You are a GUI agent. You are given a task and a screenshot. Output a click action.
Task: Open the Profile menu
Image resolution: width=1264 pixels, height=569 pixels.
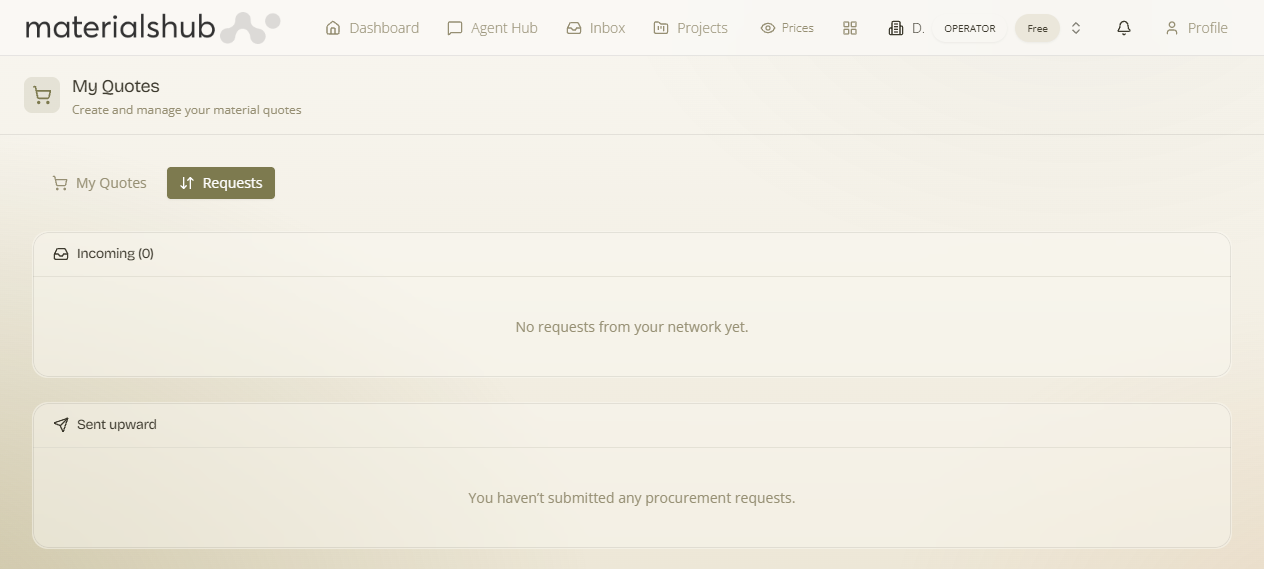click(1196, 28)
